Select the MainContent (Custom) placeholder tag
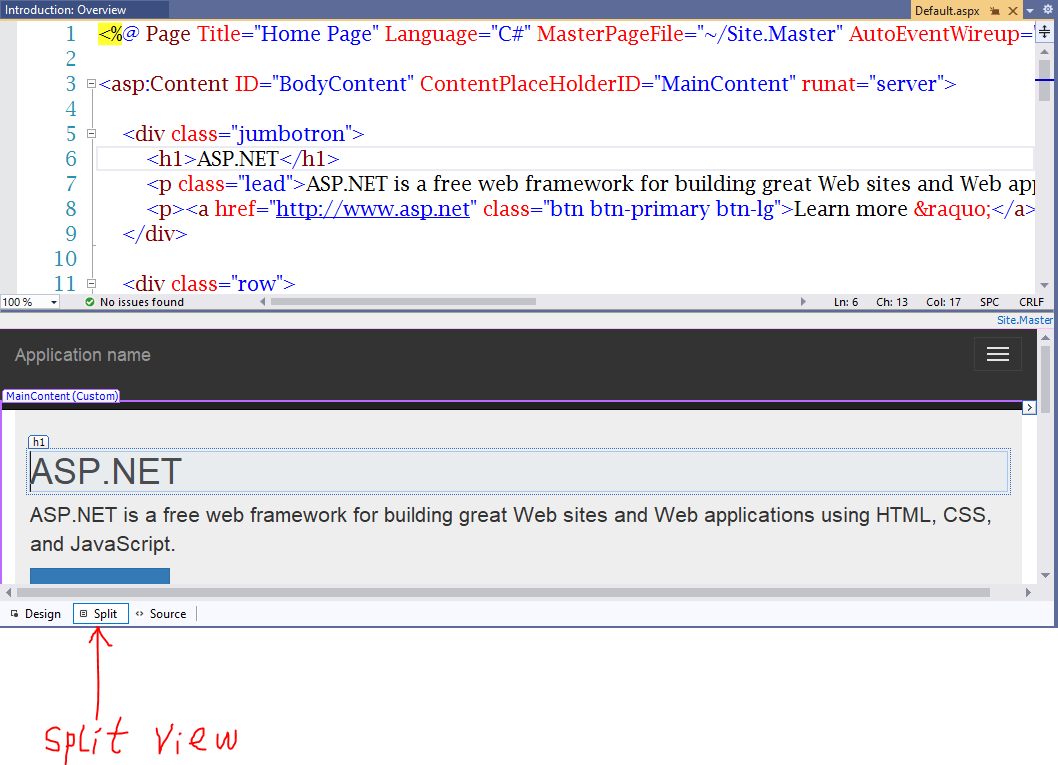The image size is (1058, 765). [61, 396]
